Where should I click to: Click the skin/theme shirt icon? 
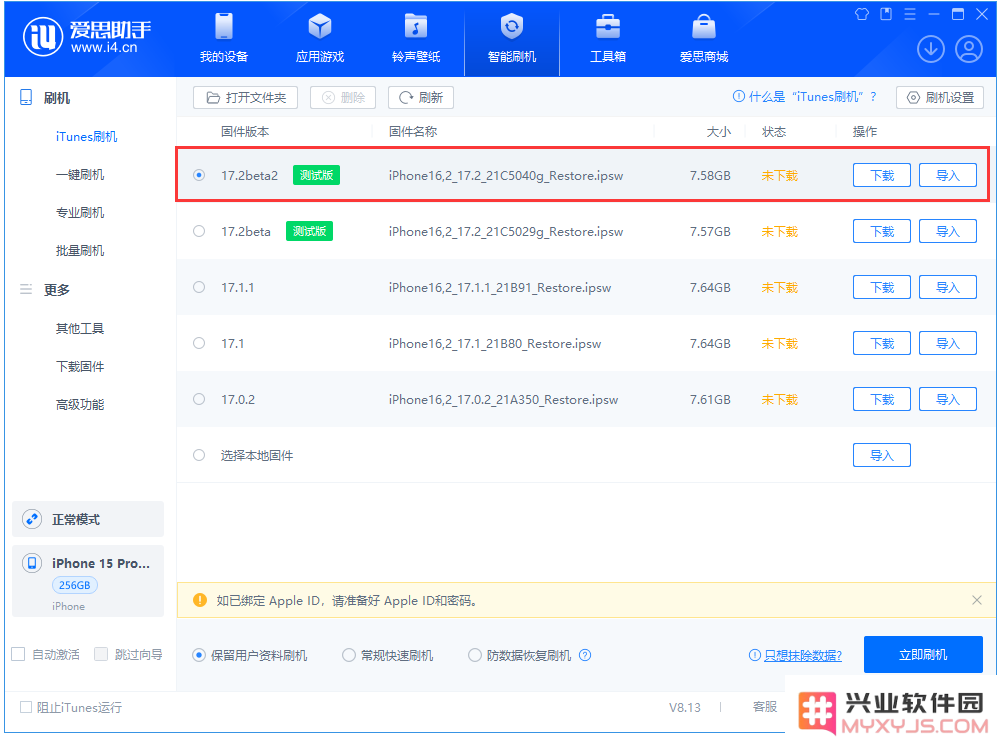pos(862,14)
